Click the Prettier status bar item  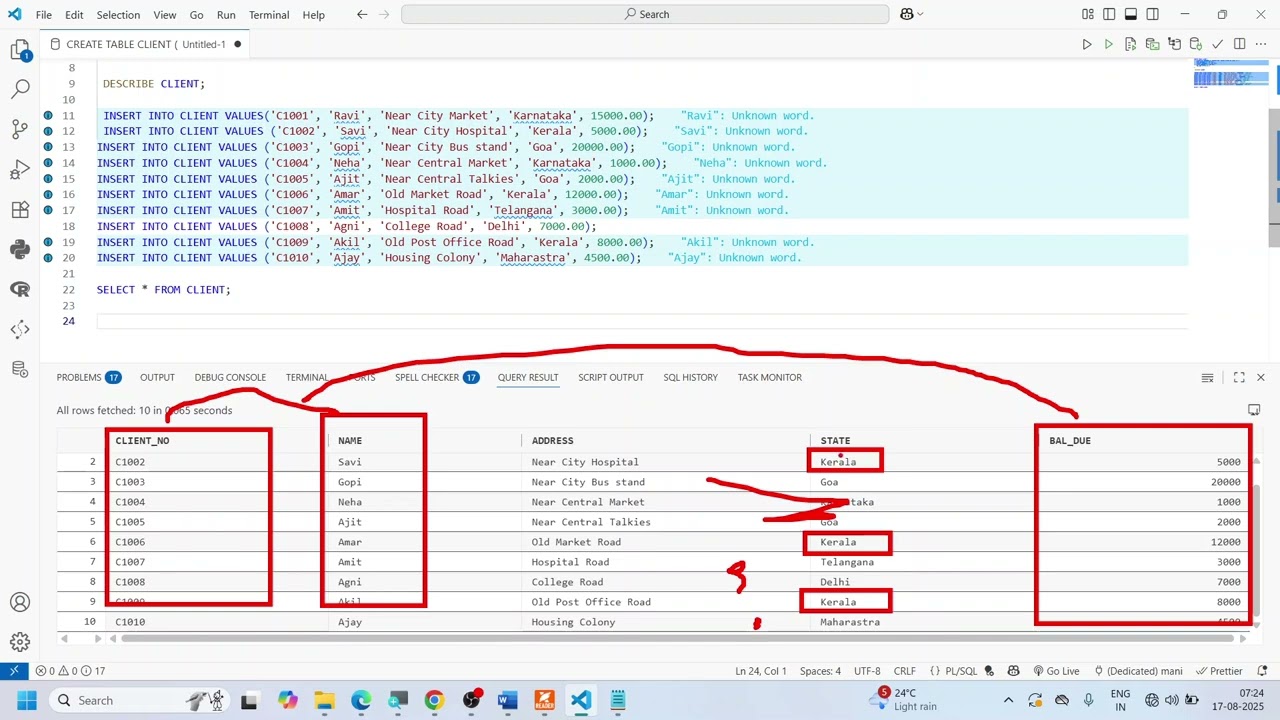pyautogui.click(x=1220, y=671)
